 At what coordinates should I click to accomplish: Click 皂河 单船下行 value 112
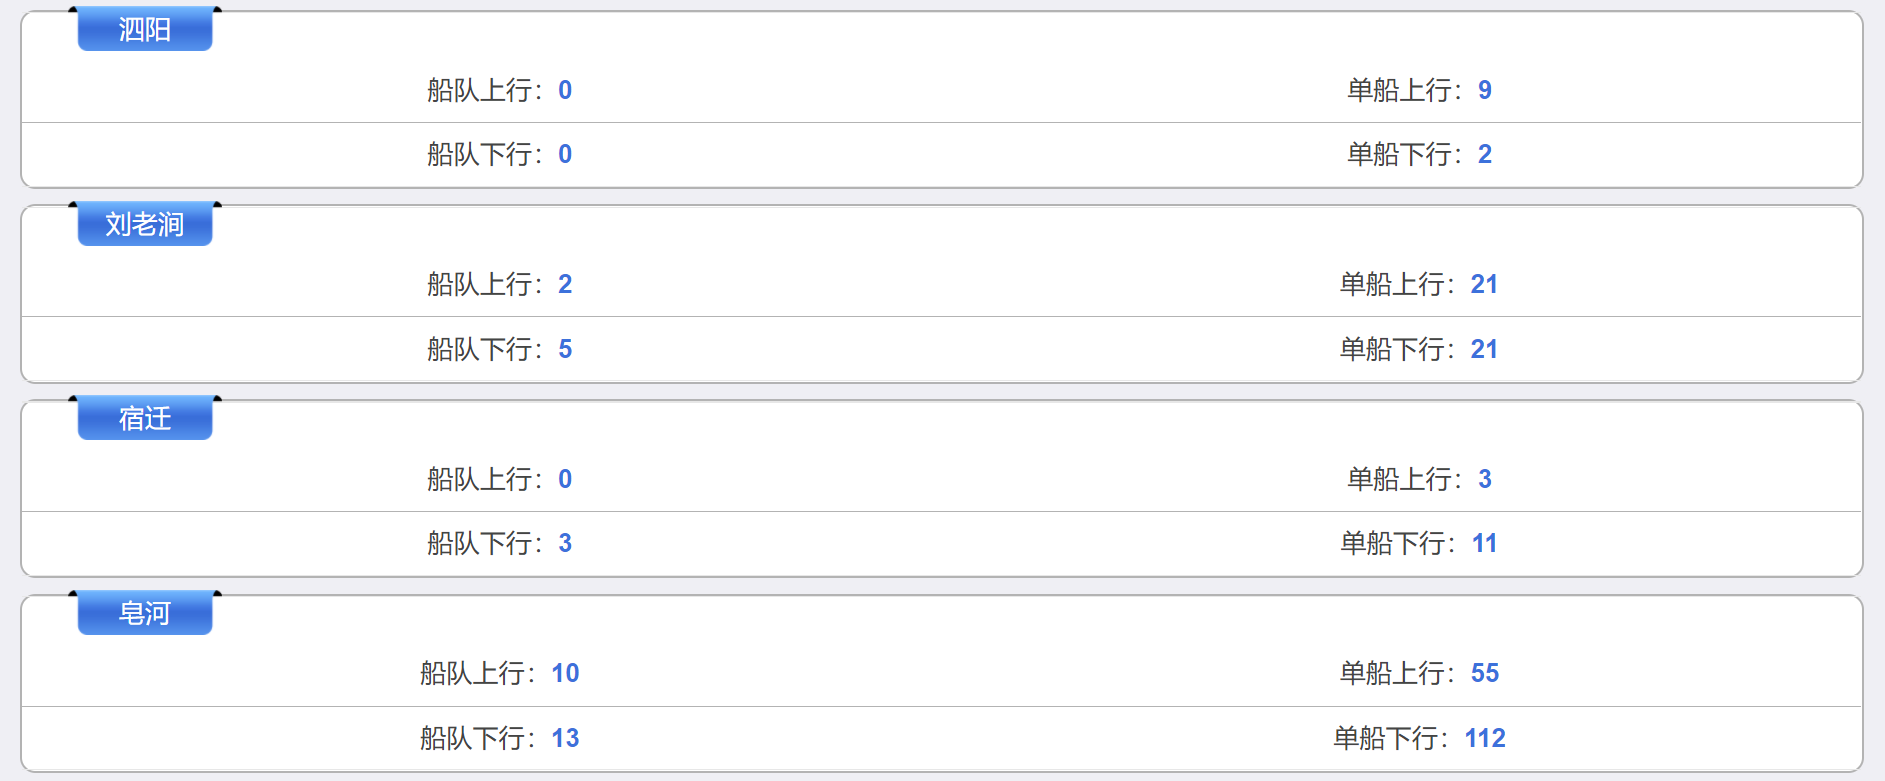[1485, 738]
